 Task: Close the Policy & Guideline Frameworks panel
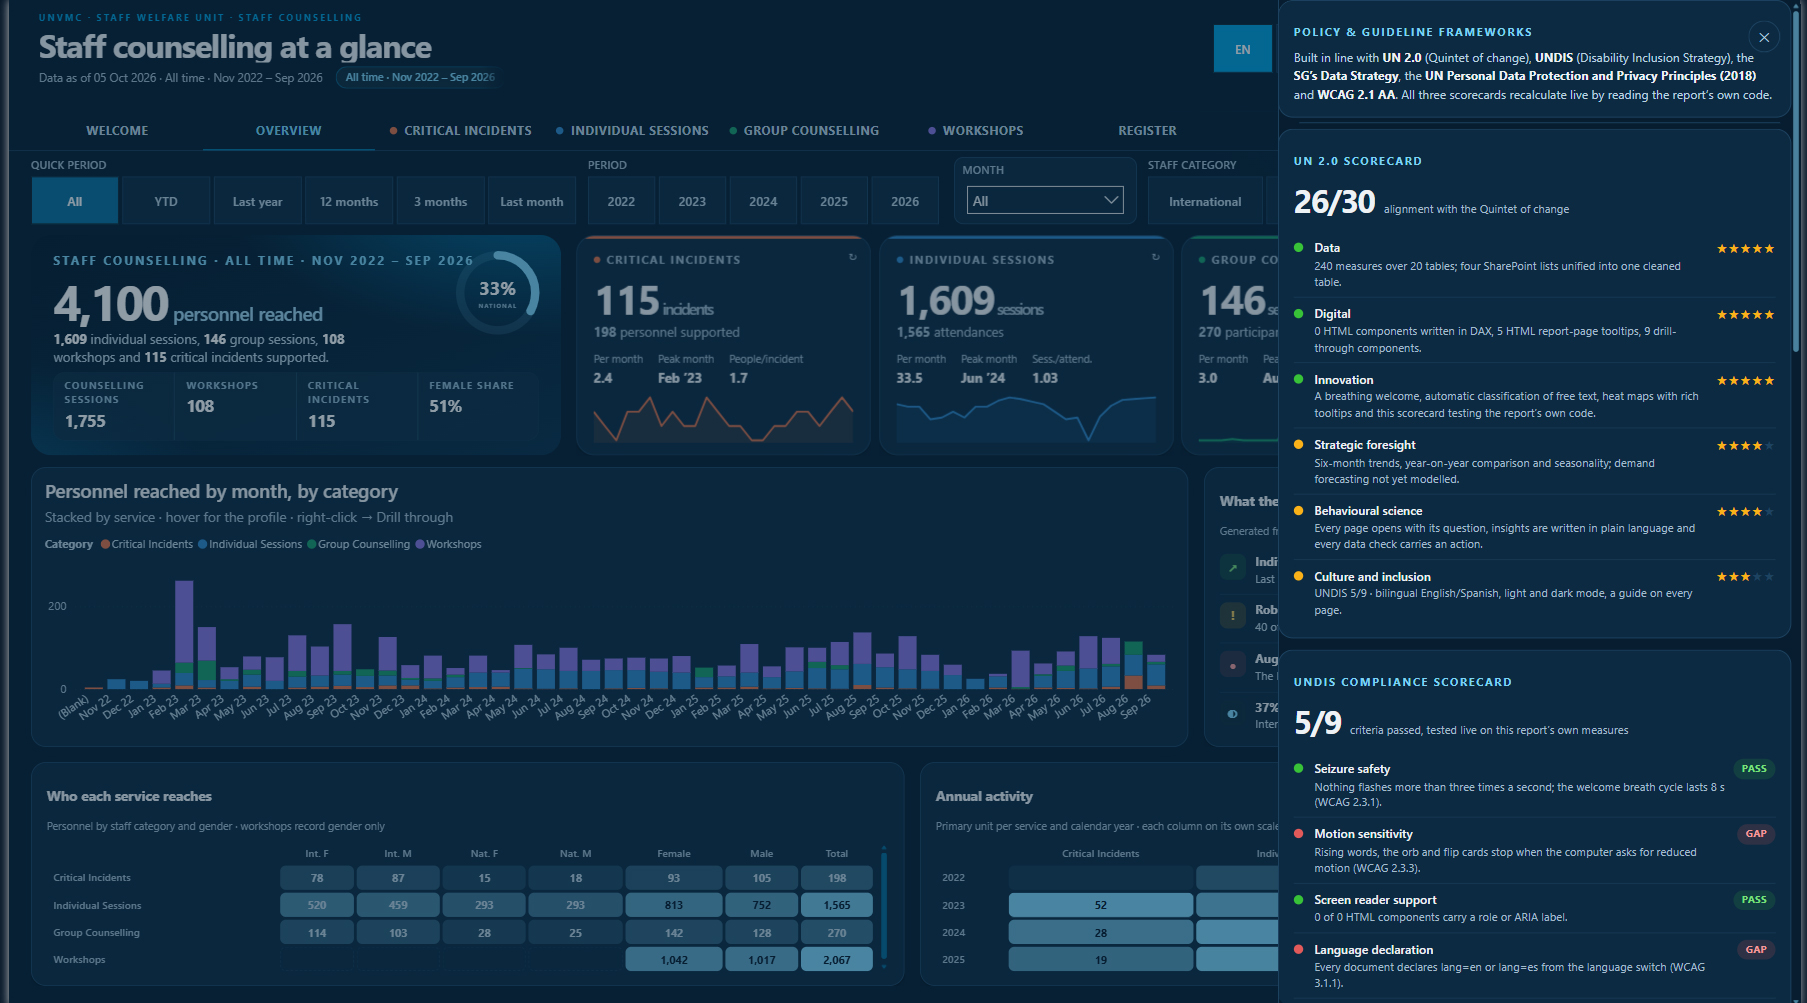(1764, 37)
